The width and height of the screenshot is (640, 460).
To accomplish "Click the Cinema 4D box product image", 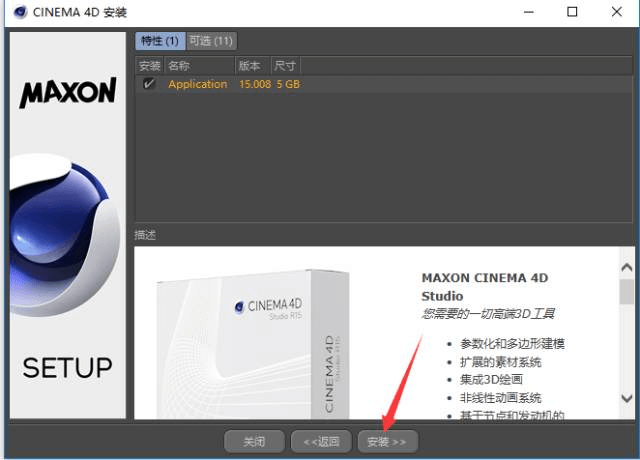I will point(253,344).
